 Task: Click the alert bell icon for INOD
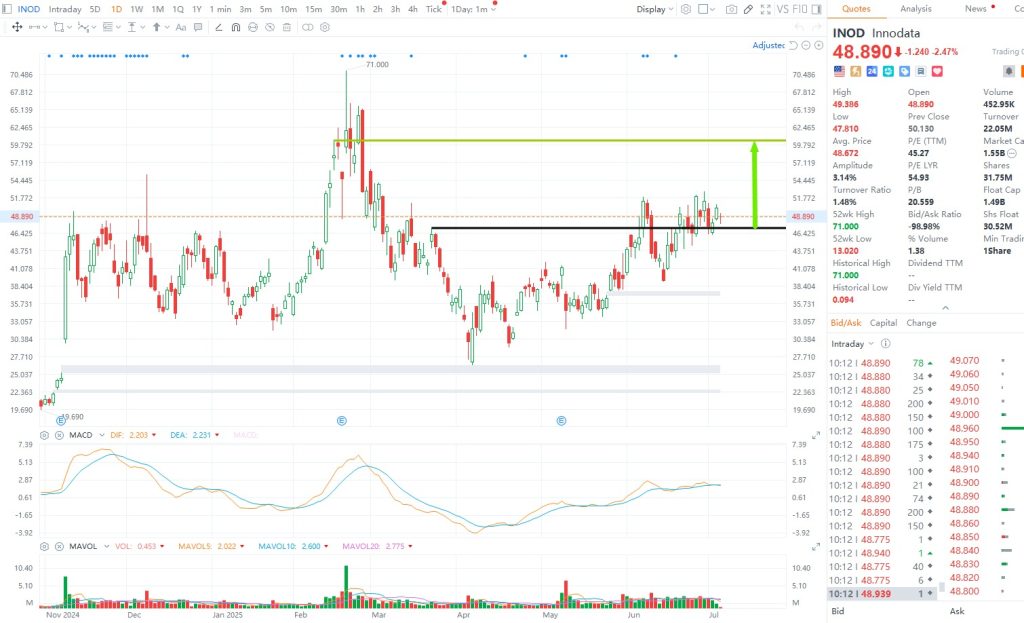point(1009,71)
